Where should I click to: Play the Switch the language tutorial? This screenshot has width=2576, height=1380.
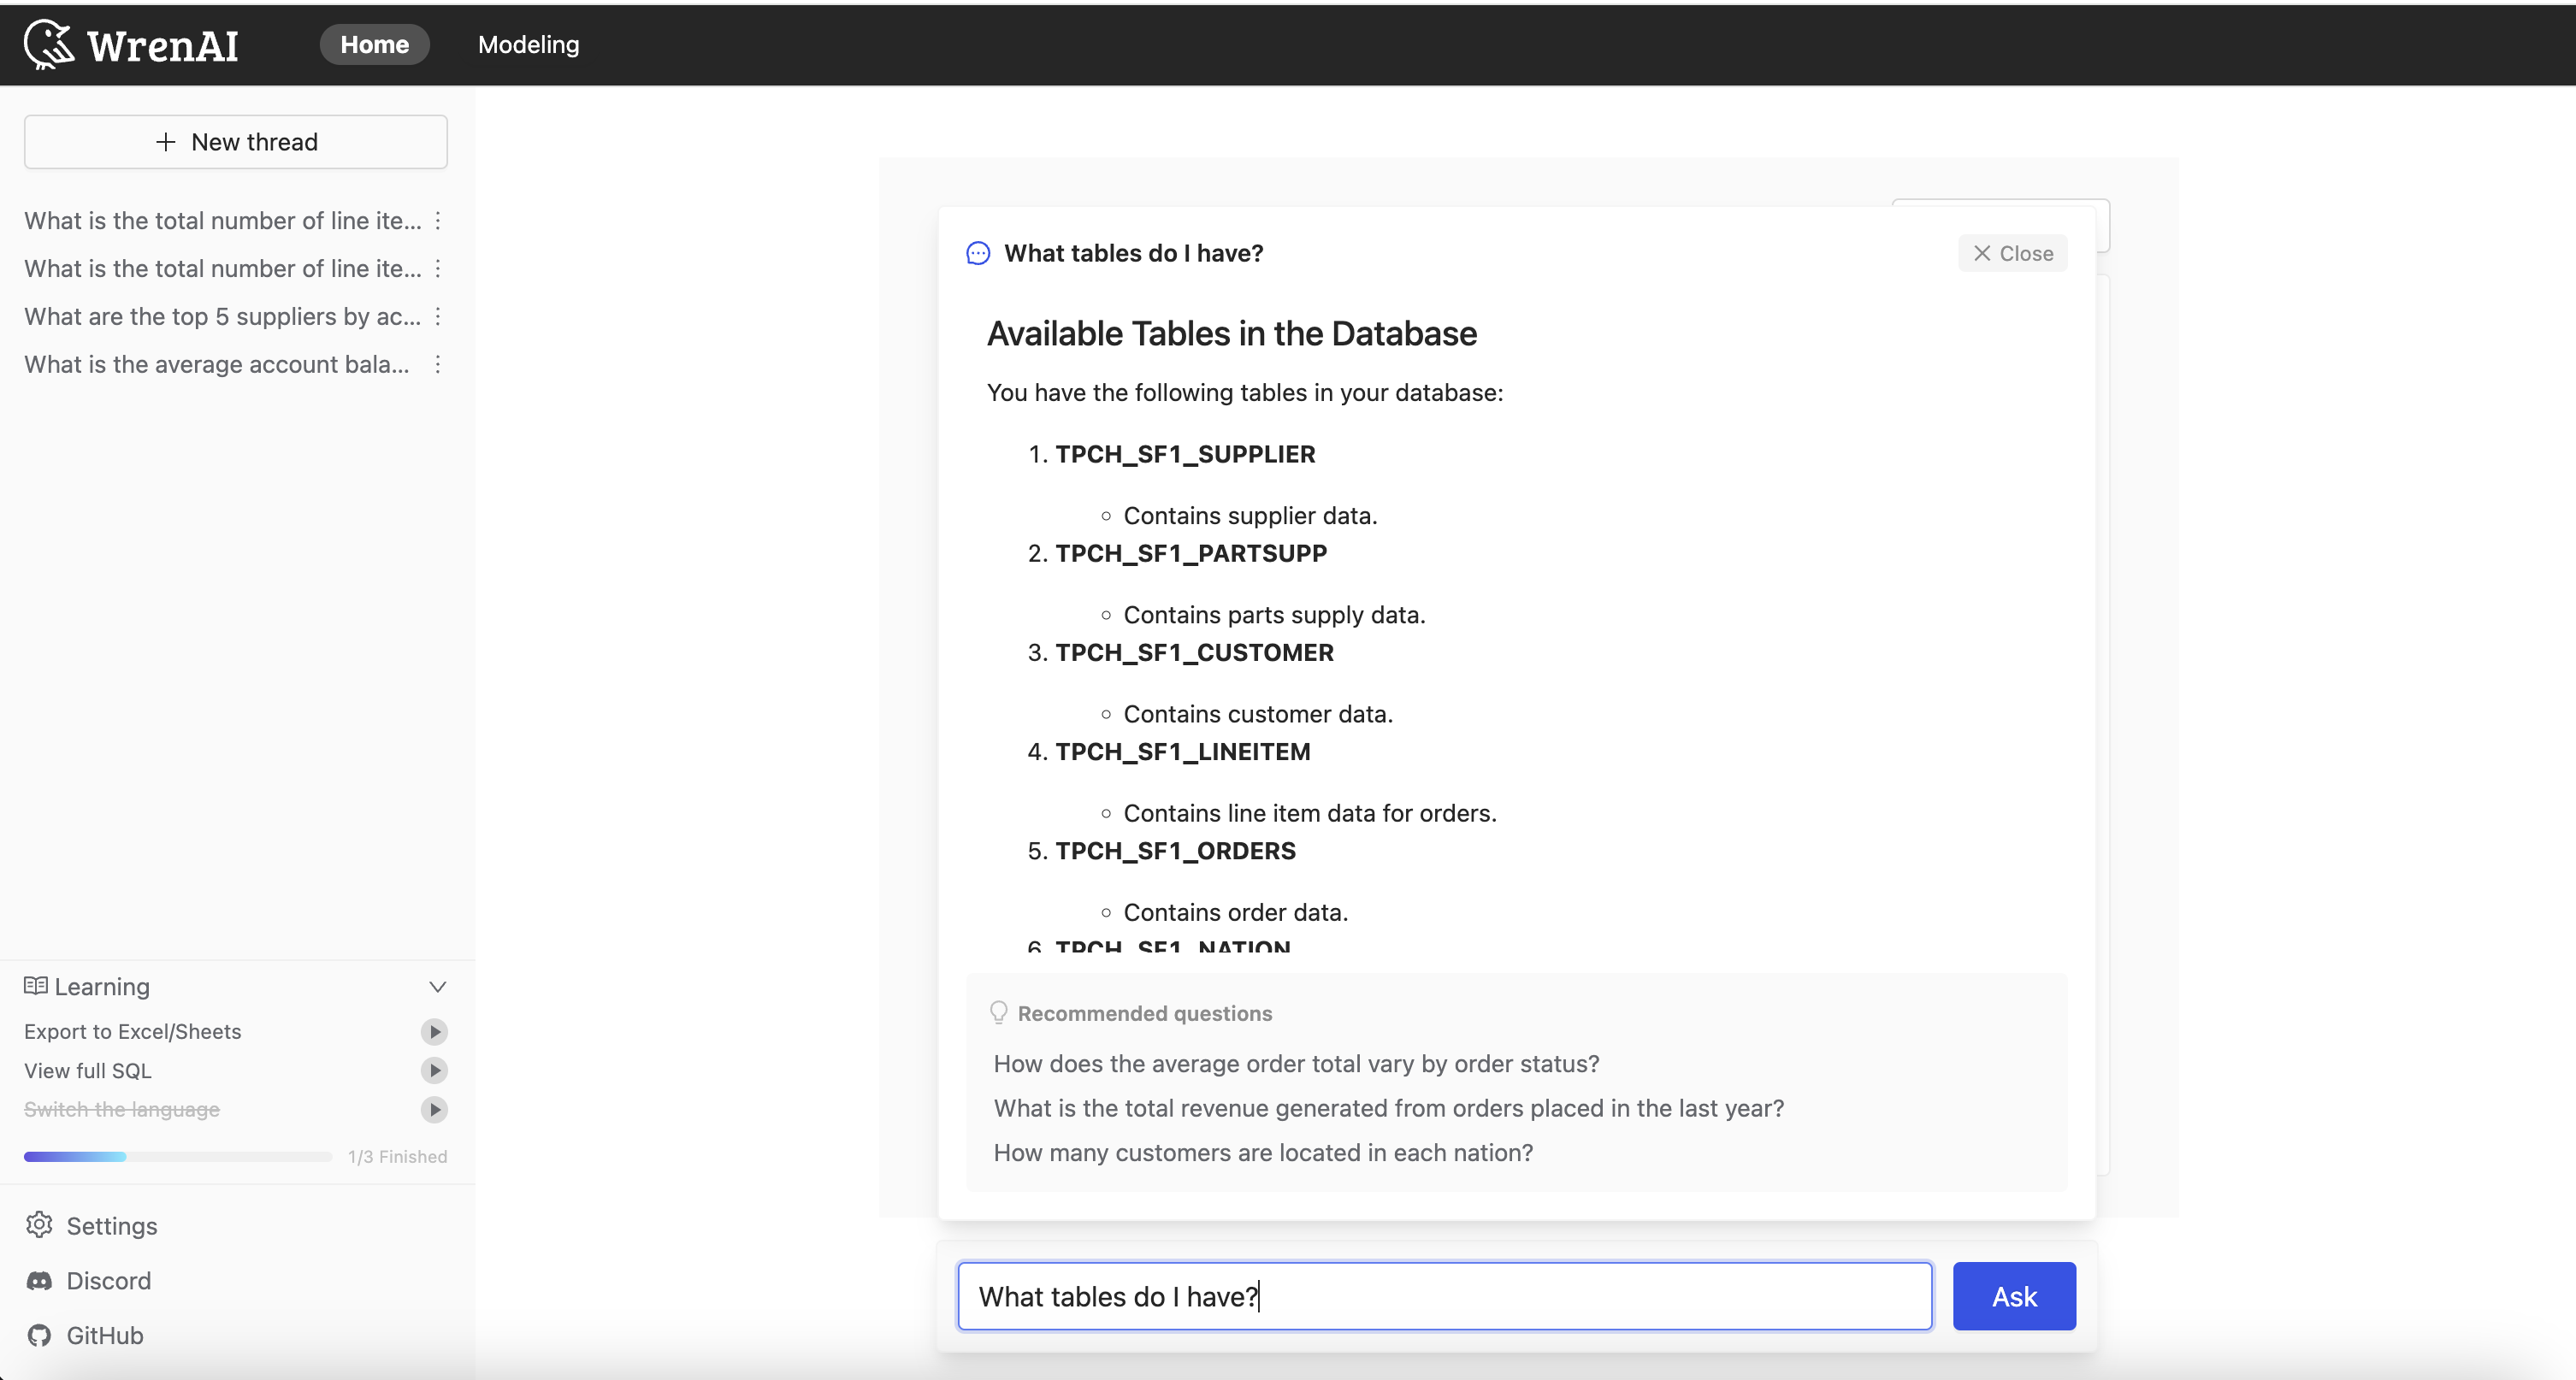click(434, 1109)
